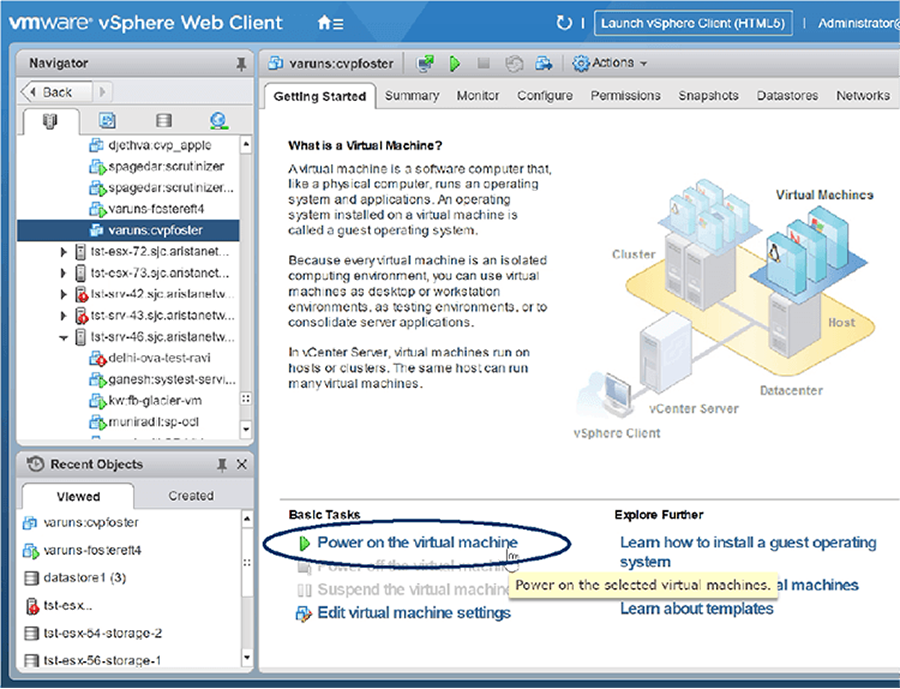Collapse the tst-srv-46 host node
Screen dimensions: 900x689
pyautogui.click(x=63, y=337)
